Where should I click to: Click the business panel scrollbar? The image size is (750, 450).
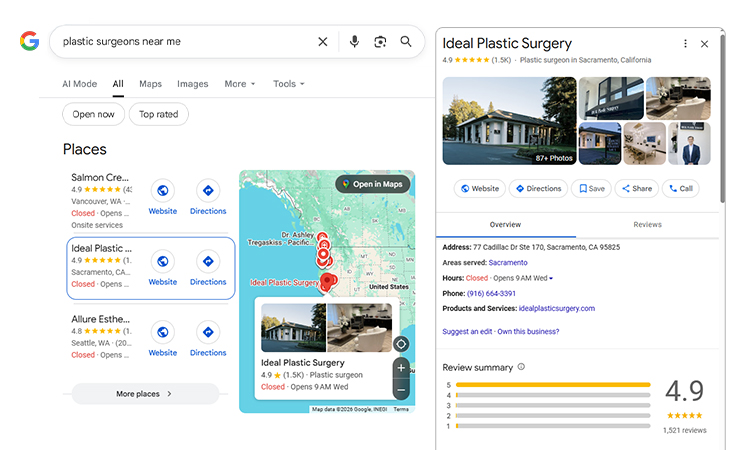(x=722, y=117)
